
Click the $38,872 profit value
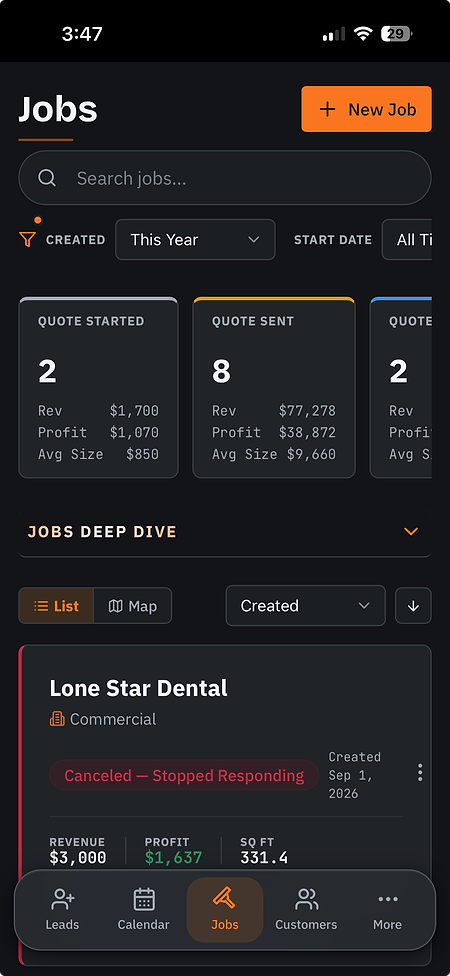[307, 433]
